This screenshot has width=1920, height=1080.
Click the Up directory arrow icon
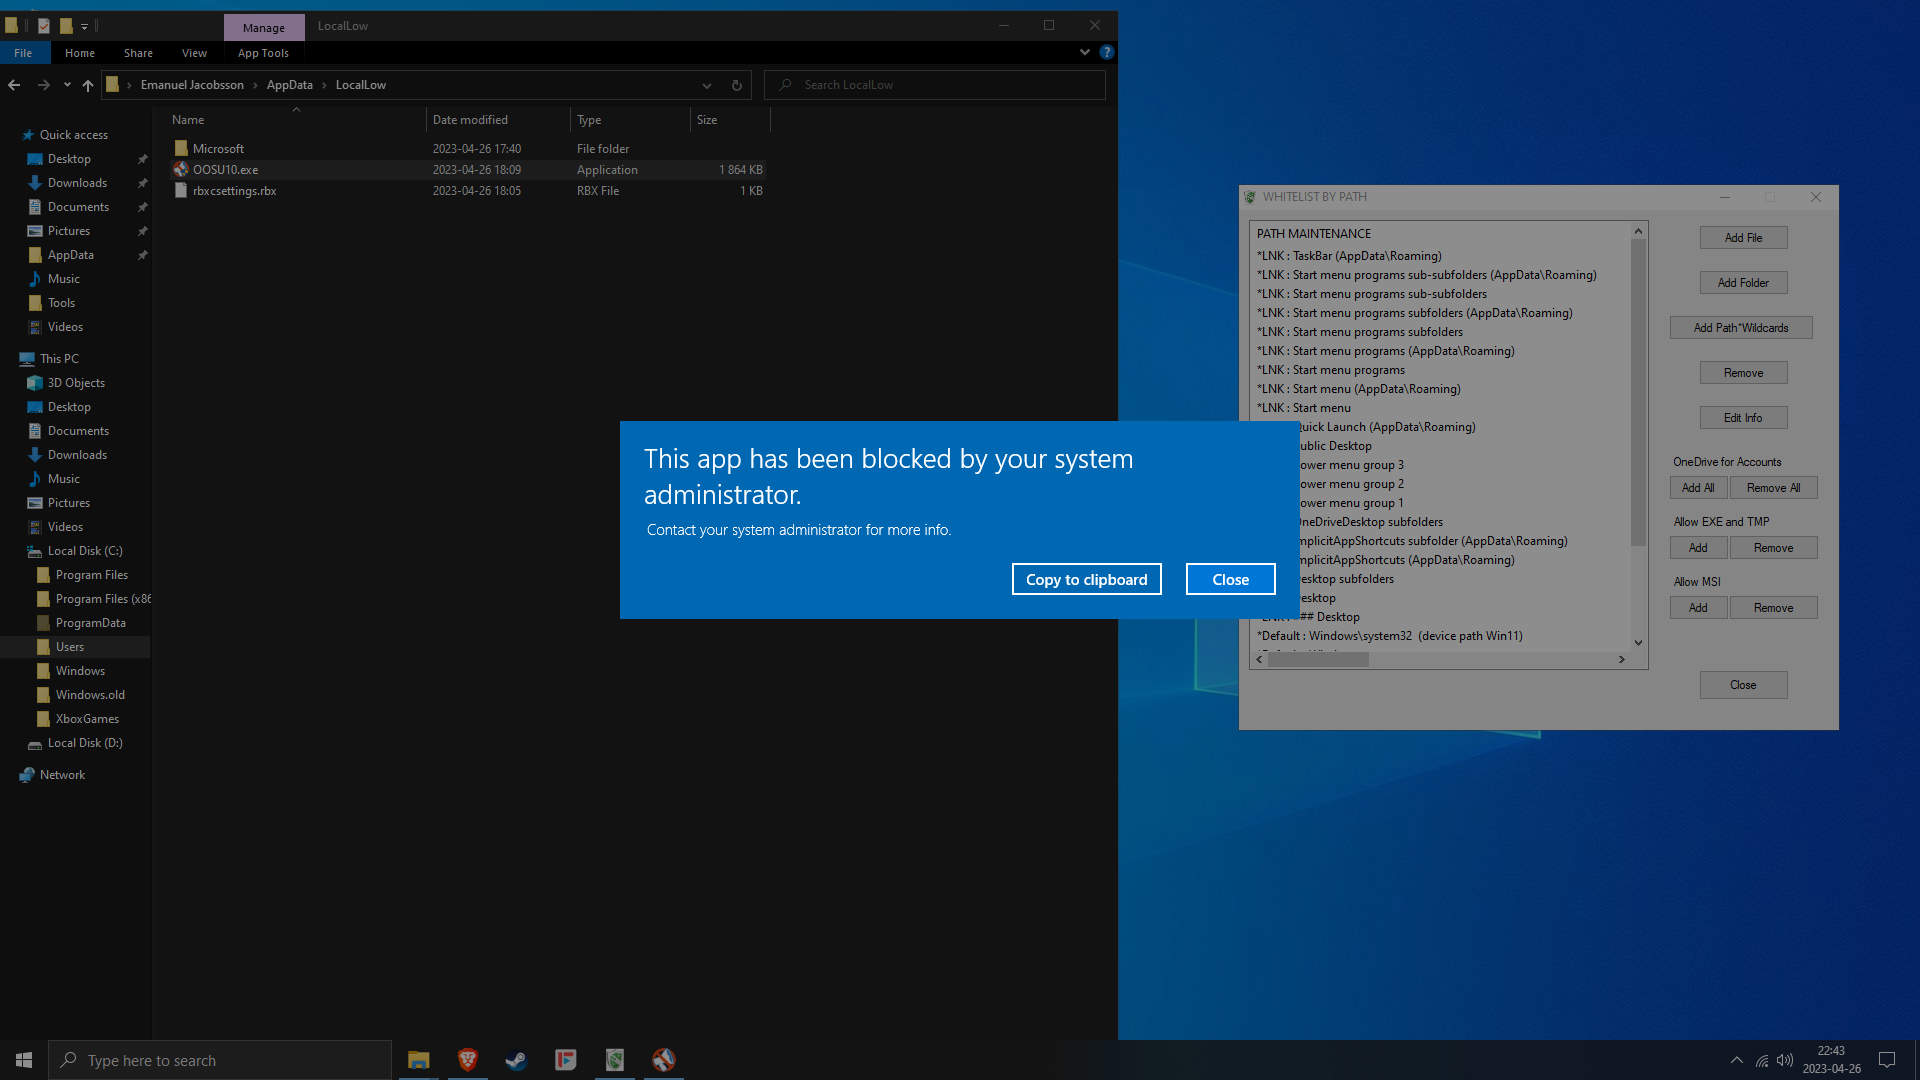pos(88,85)
